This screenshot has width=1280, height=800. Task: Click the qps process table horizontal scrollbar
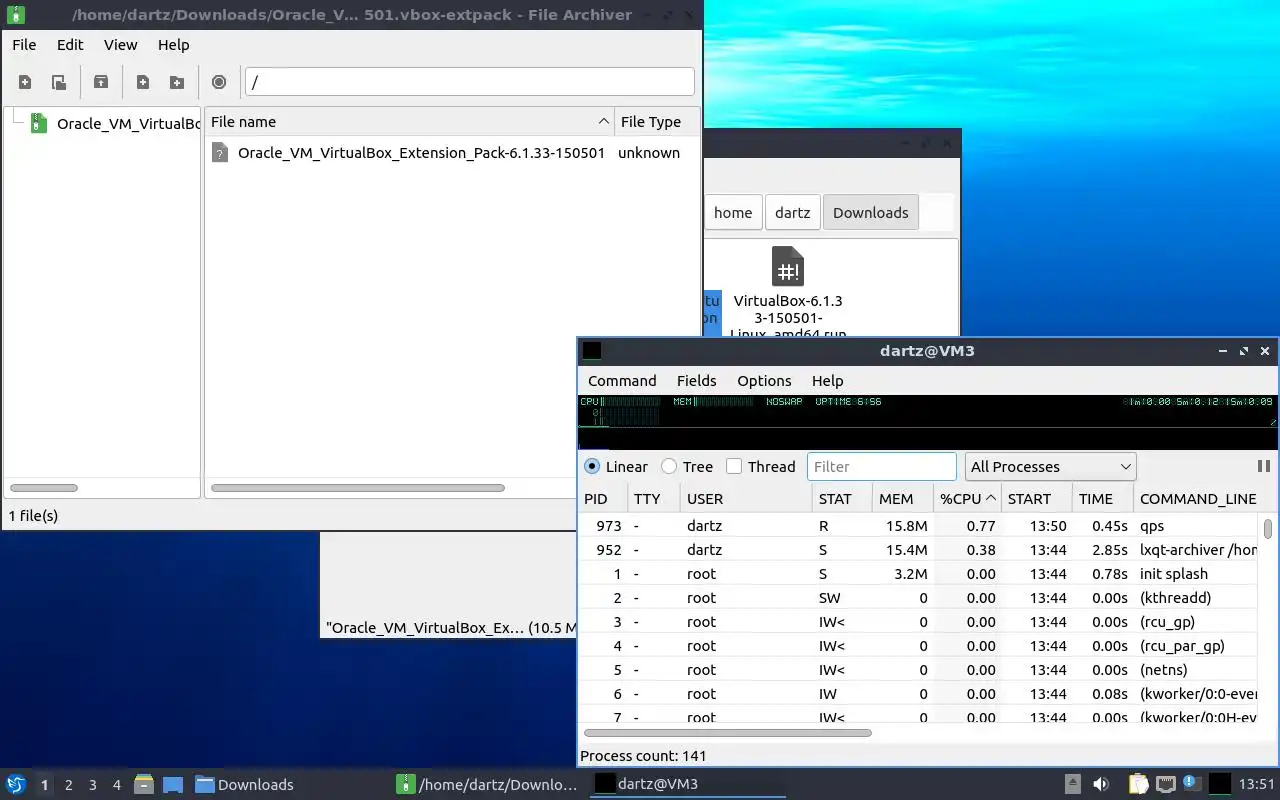(x=727, y=733)
